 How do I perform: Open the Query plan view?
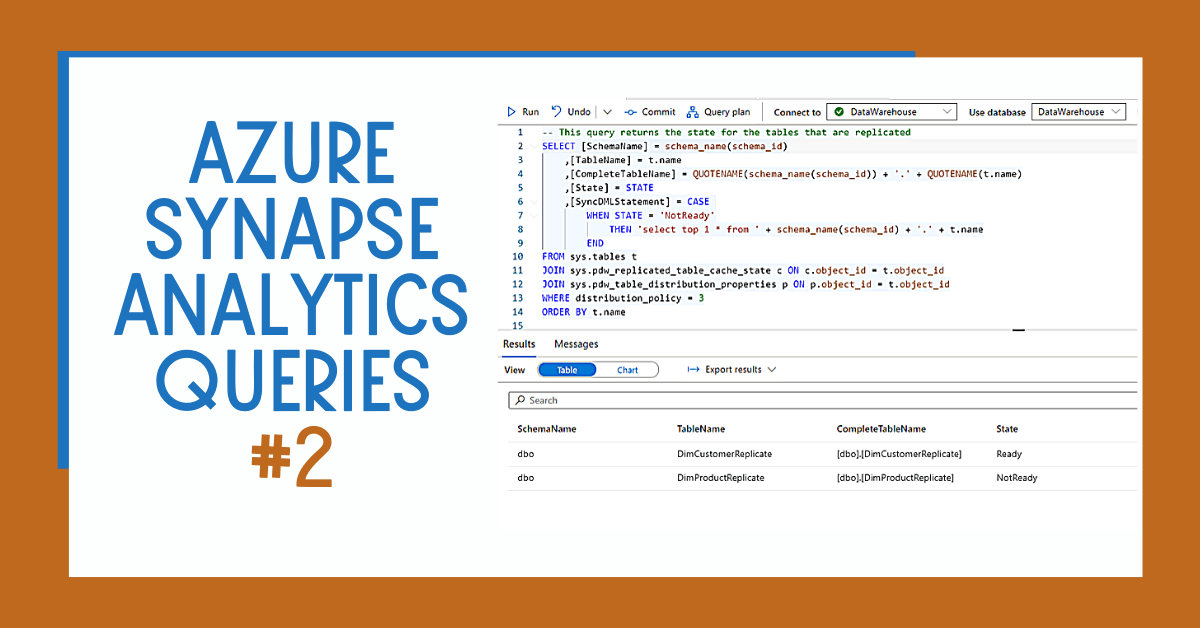(x=718, y=112)
